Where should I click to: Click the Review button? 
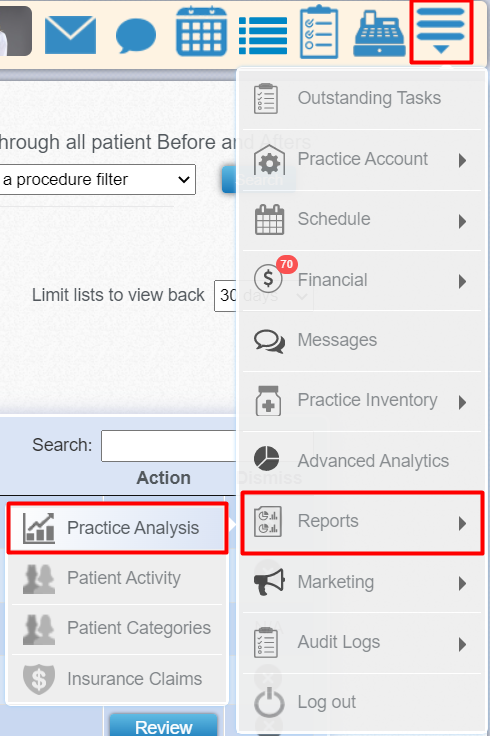click(x=163, y=726)
